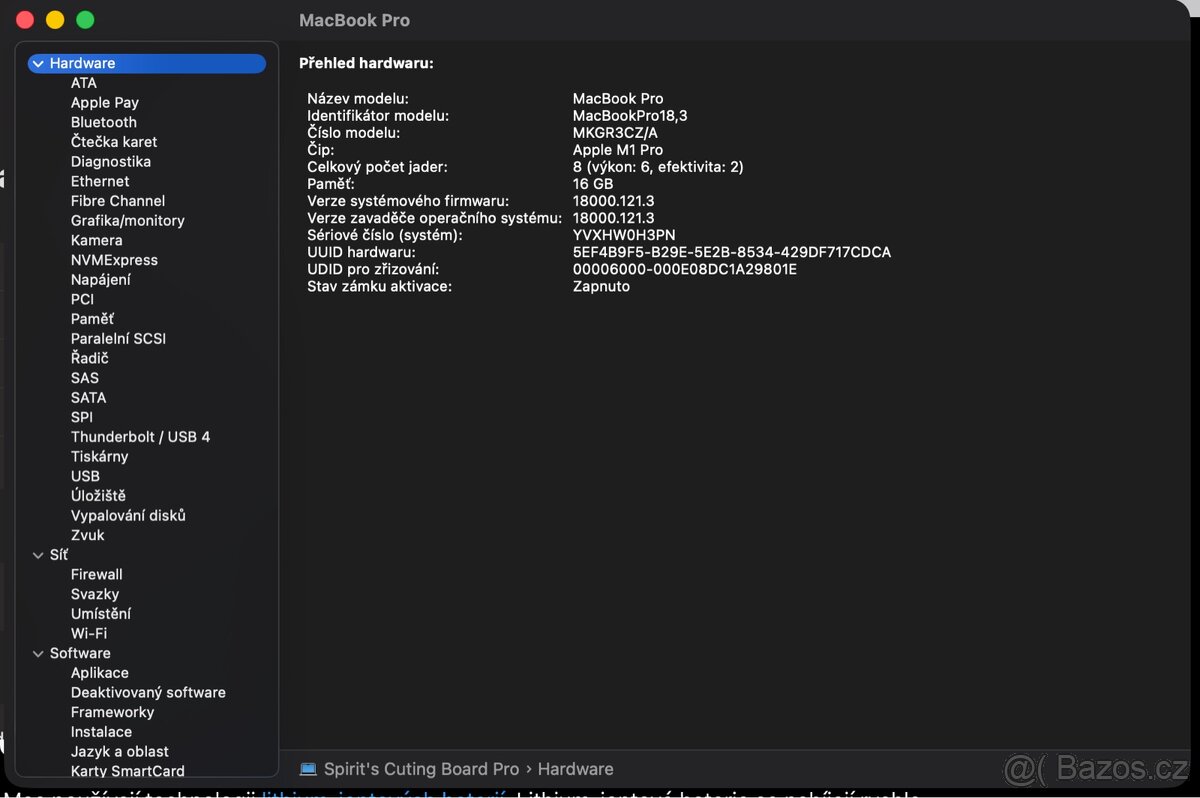Open Čtečka karet entry

pos(114,142)
